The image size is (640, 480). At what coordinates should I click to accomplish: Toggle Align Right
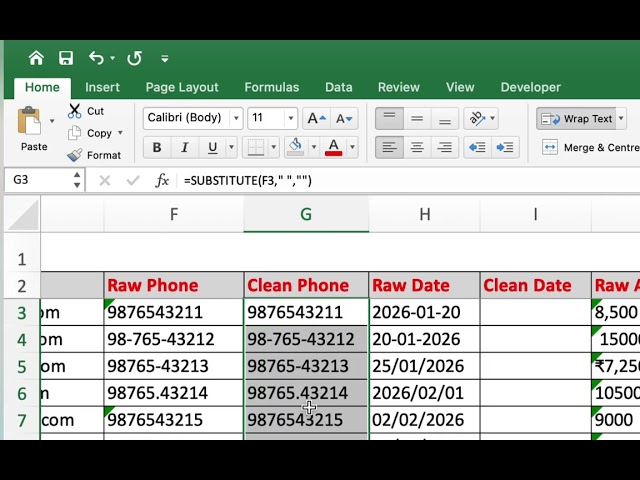[x=444, y=147]
